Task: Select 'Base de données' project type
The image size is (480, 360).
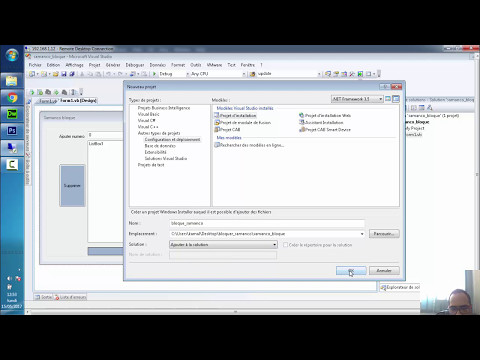Action: (160, 146)
